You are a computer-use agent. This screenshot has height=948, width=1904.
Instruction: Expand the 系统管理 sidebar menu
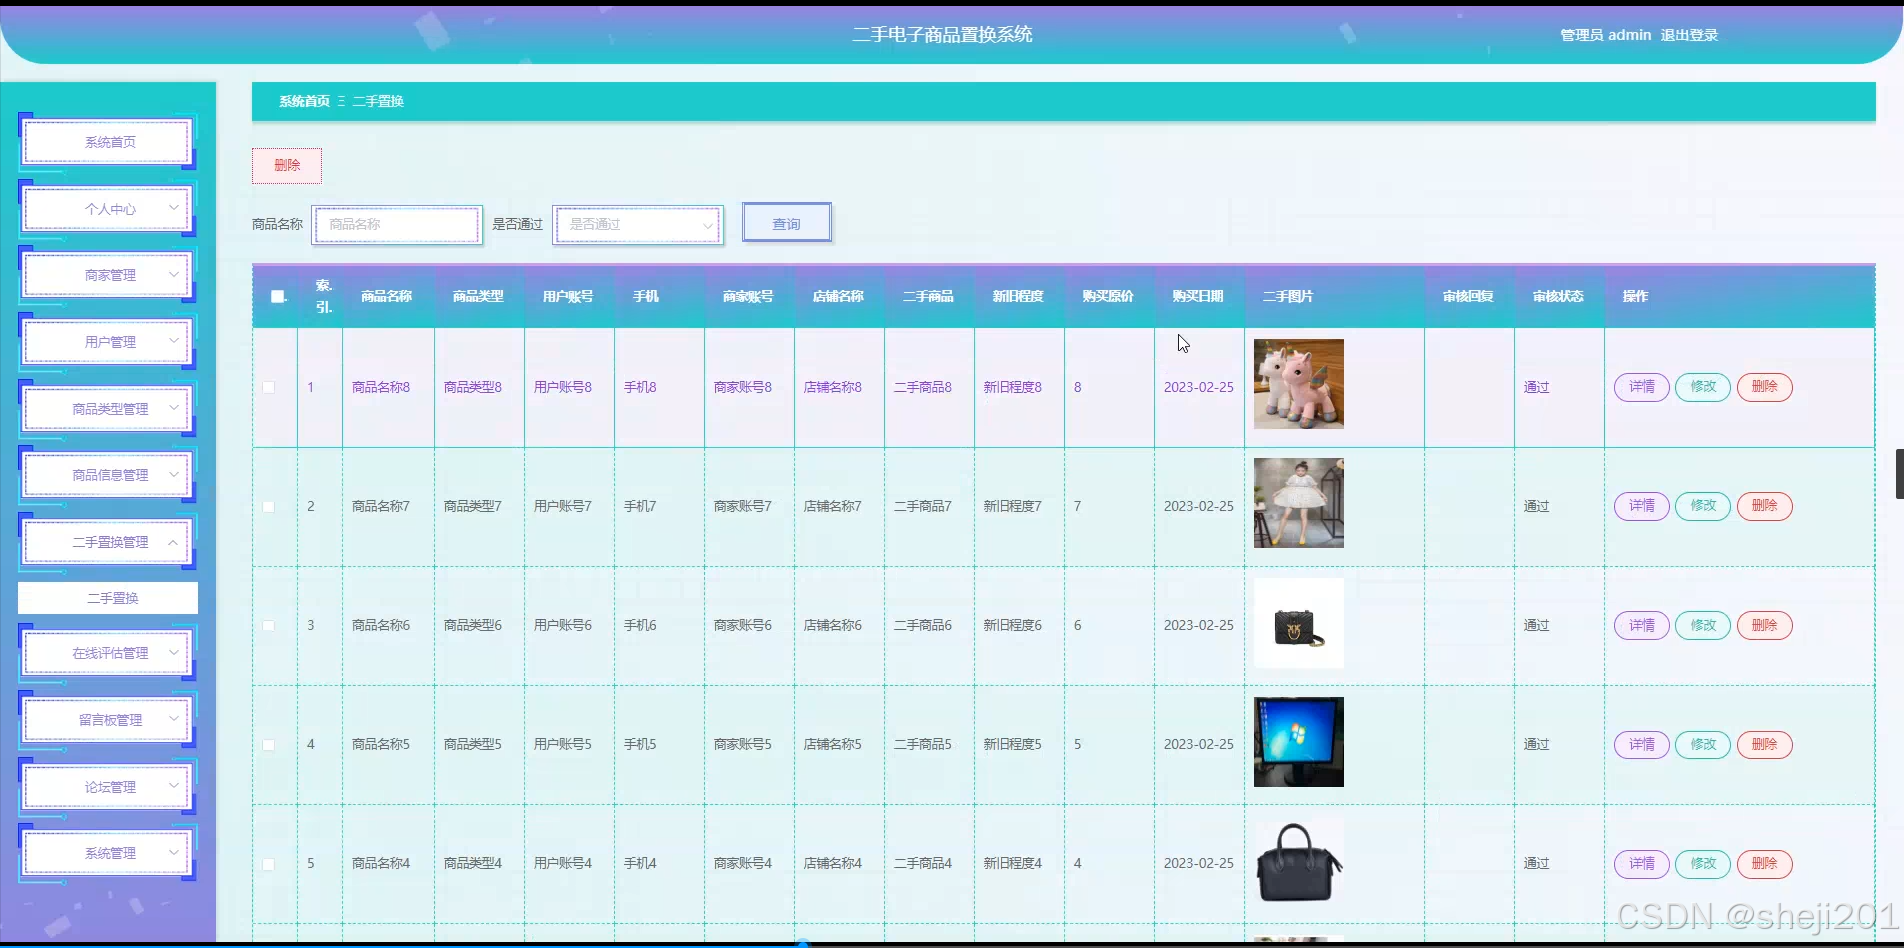click(x=107, y=852)
